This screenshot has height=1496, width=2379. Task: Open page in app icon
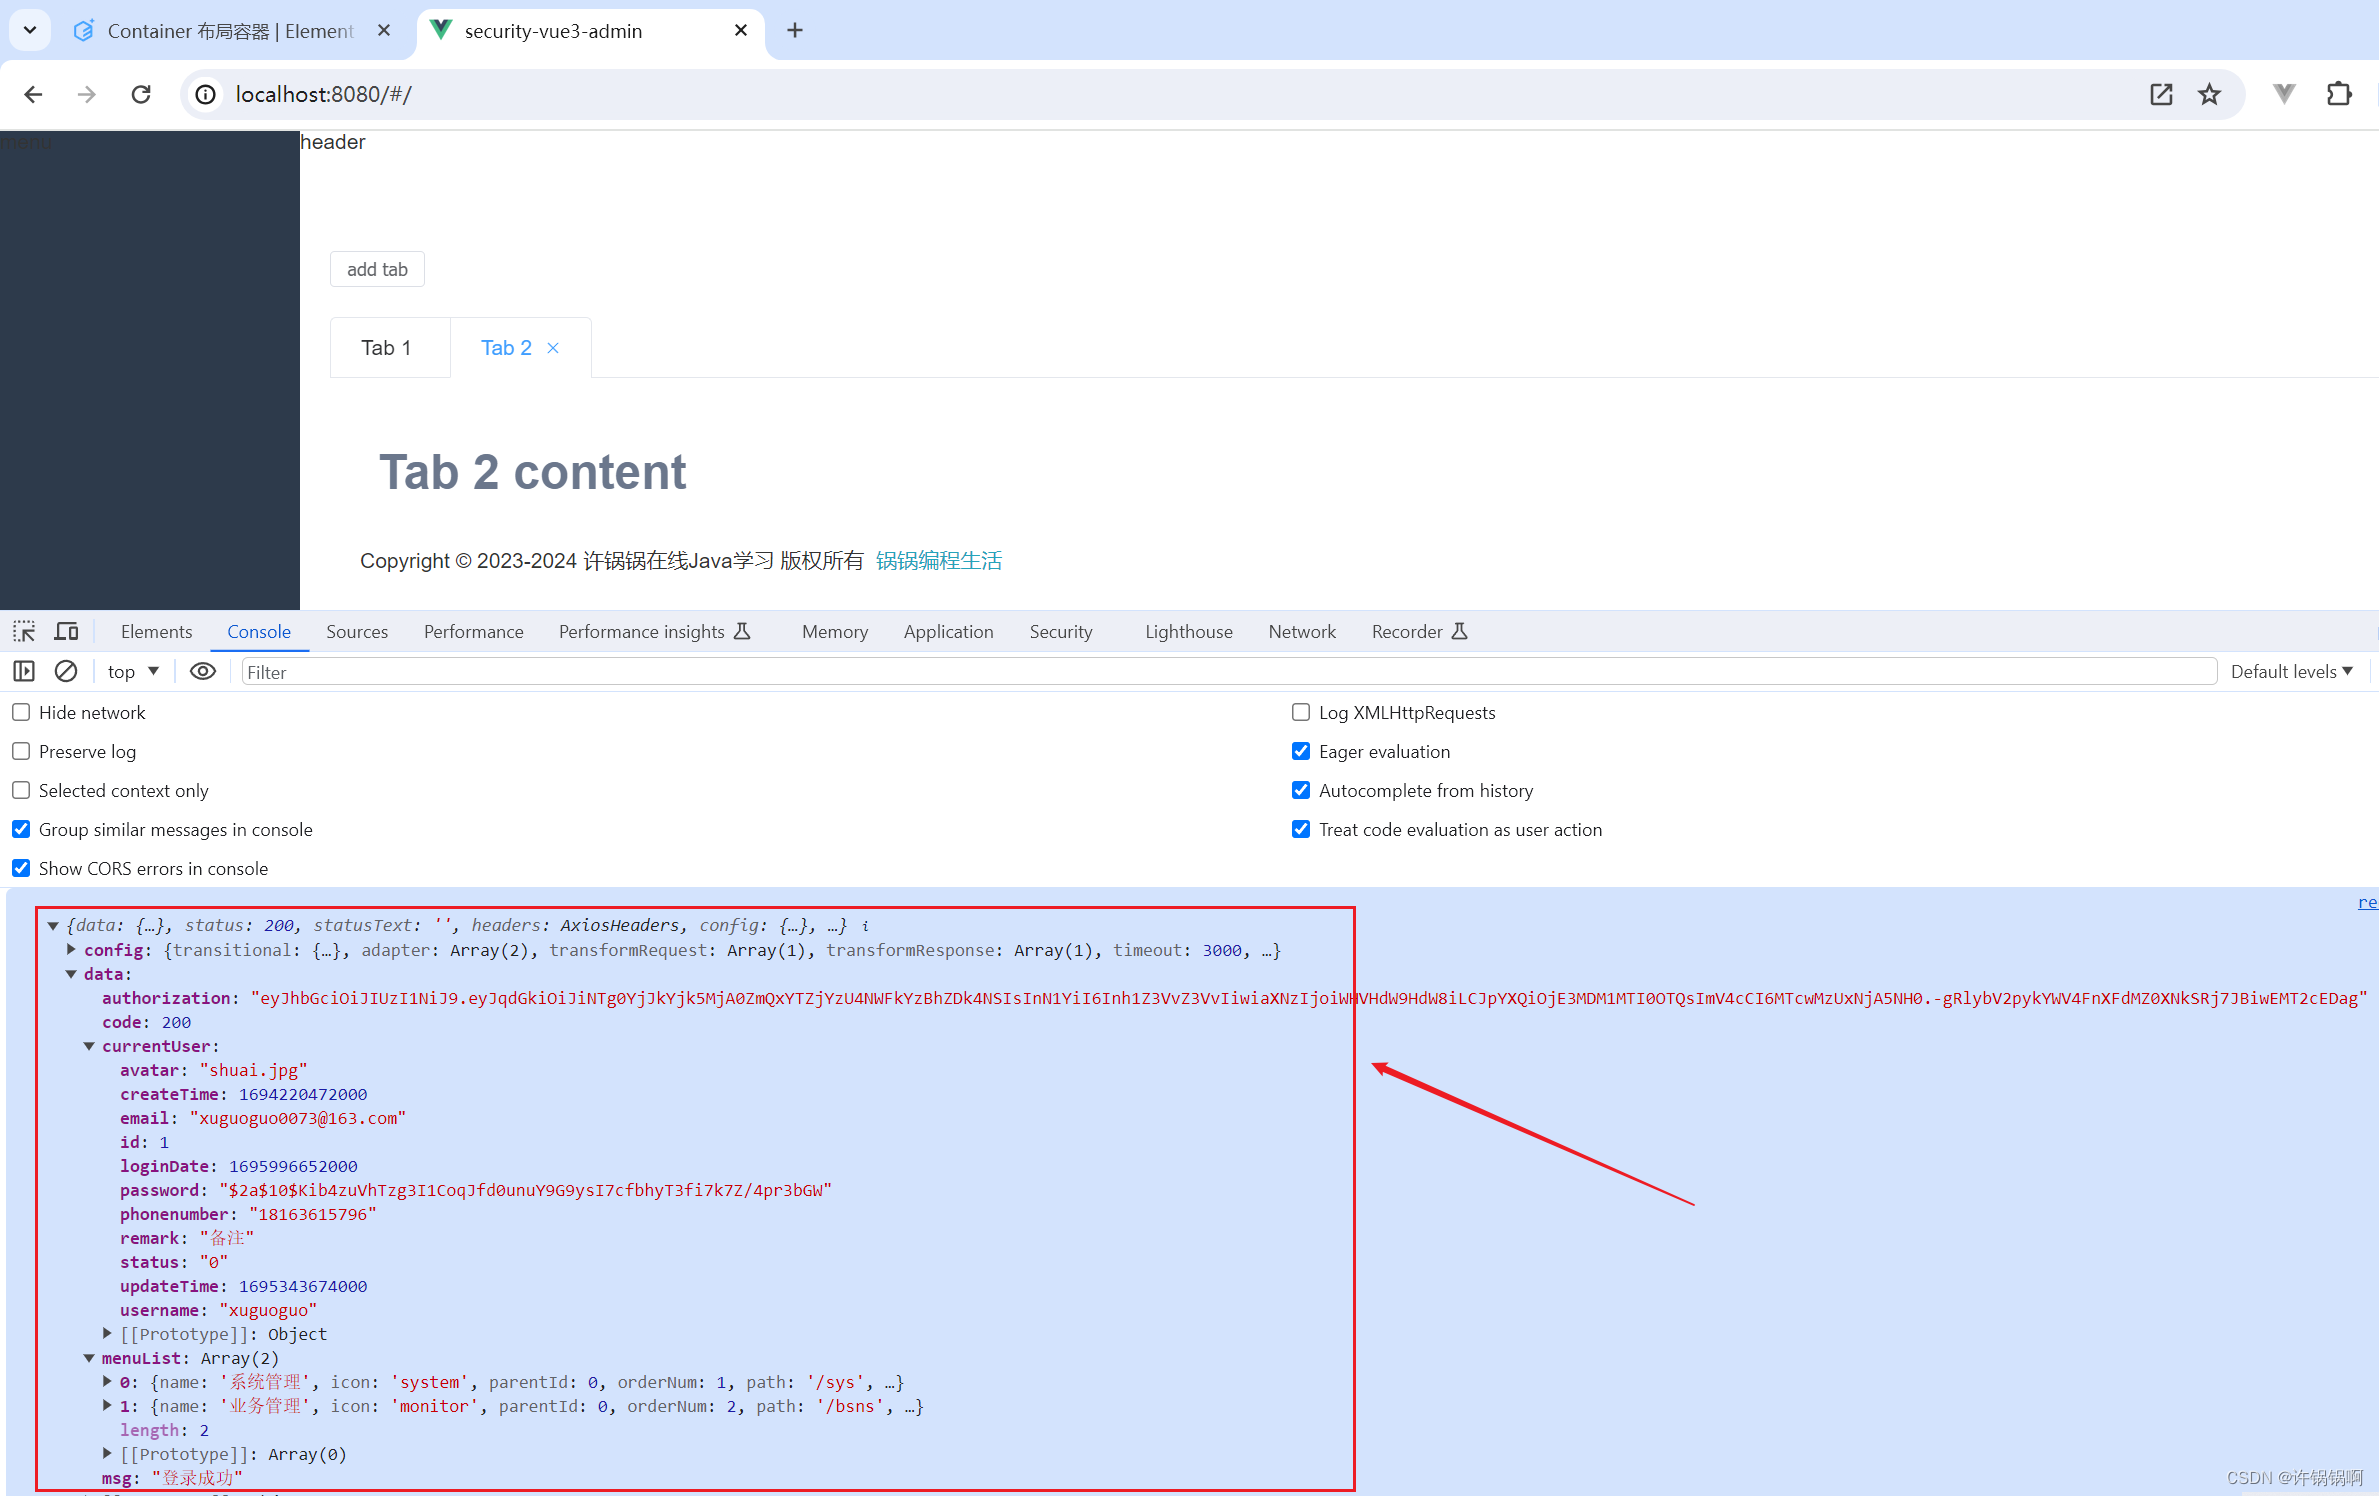click(2161, 94)
